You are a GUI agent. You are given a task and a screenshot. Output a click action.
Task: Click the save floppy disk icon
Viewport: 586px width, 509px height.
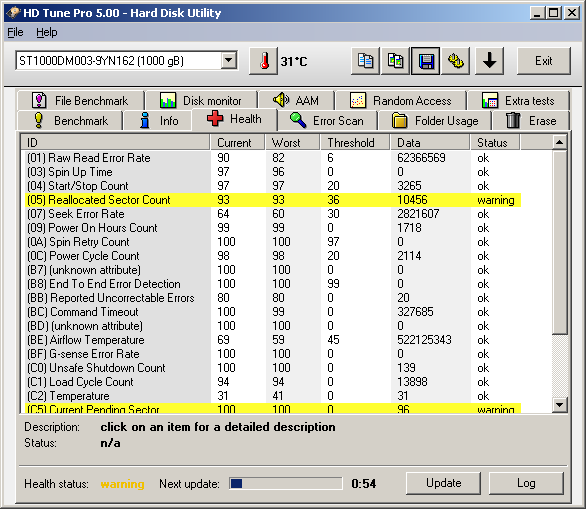(x=425, y=61)
